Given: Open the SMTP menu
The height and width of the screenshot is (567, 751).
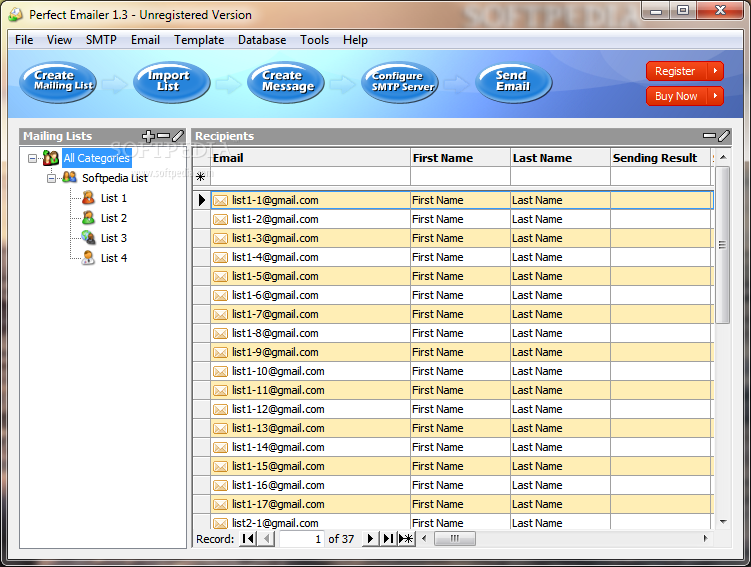Looking at the screenshot, I should [101, 40].
